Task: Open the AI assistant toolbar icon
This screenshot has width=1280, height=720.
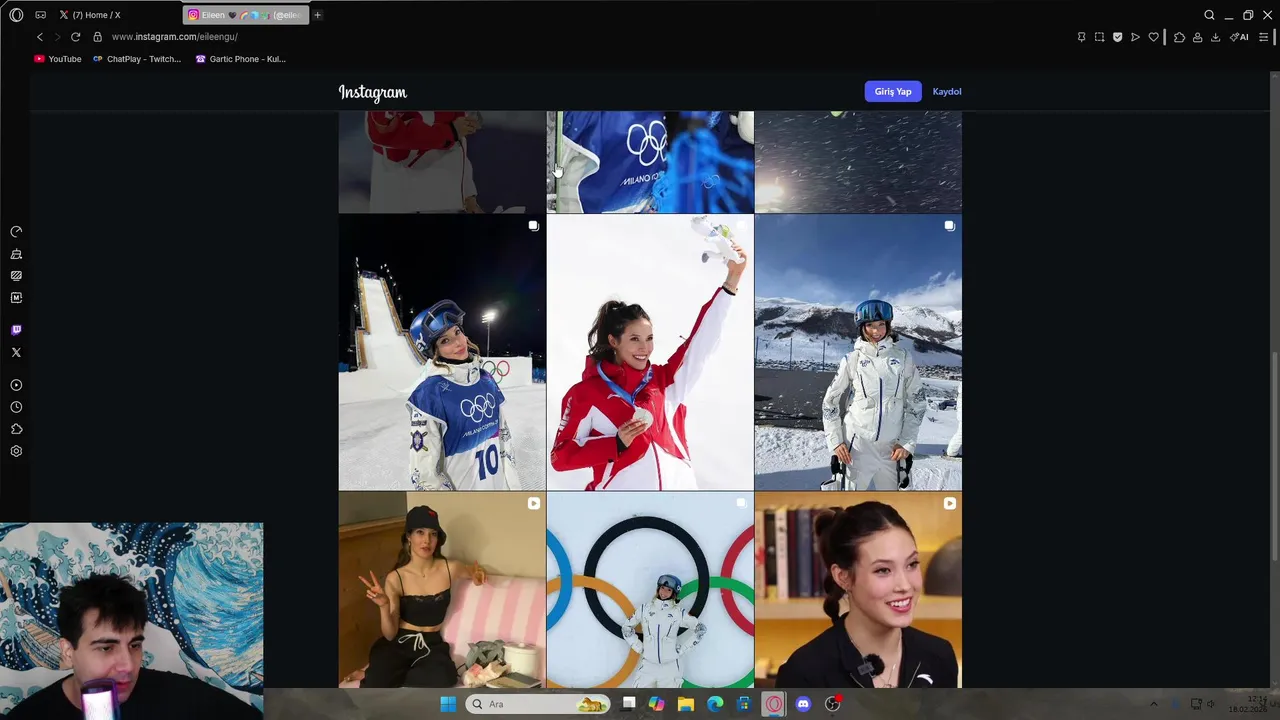Action: 1239,37
